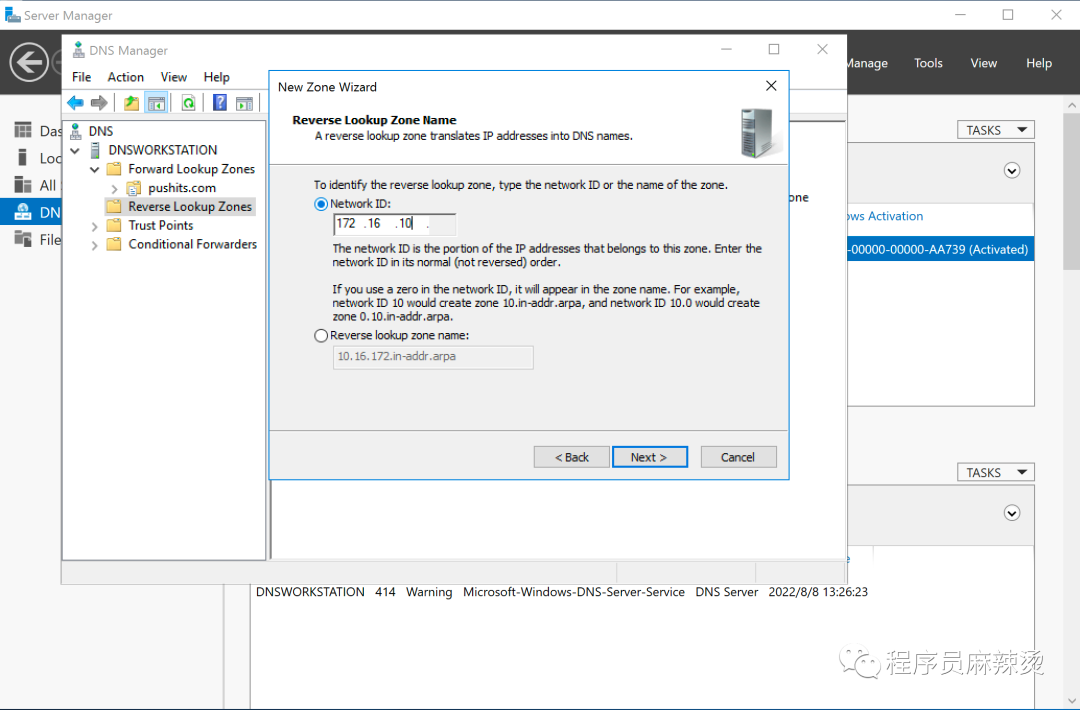
Task: Click the Server Manager round back arrow button
Action: pos(29,63)
